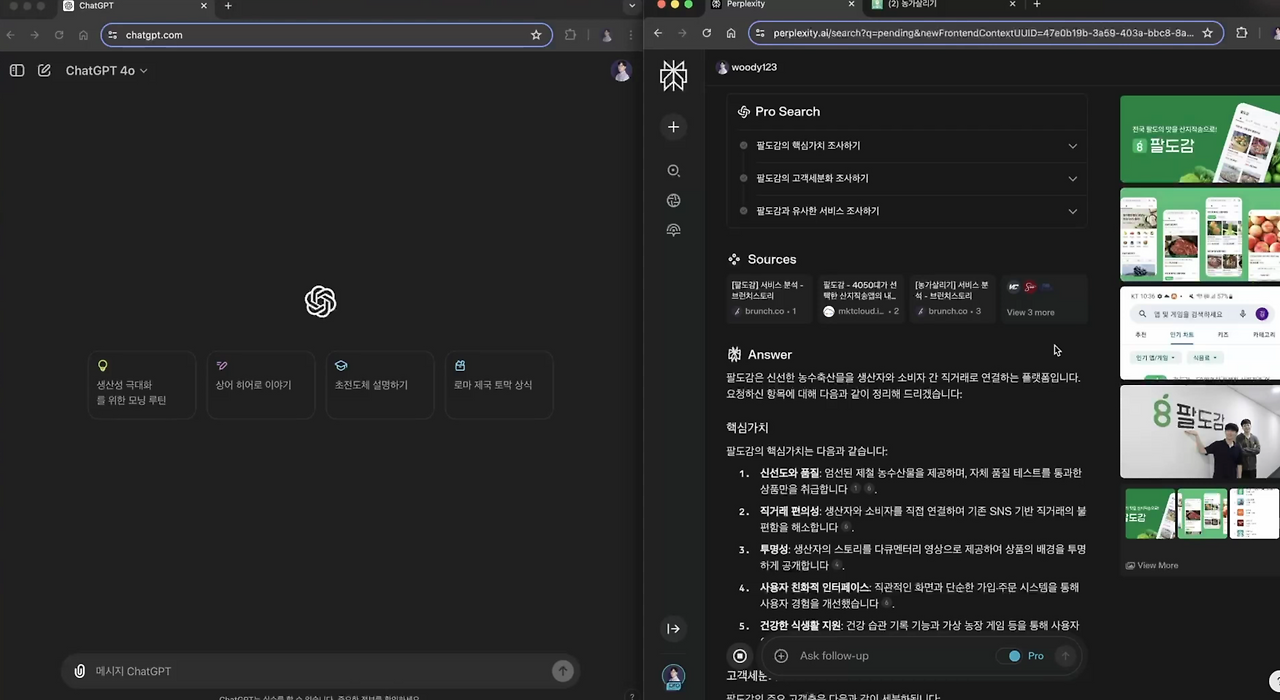Focus the 메시지 ChatGPT input field
The width and height of the screenshot is (1280, 700).
pyautogui.click(x=318, y=671)
